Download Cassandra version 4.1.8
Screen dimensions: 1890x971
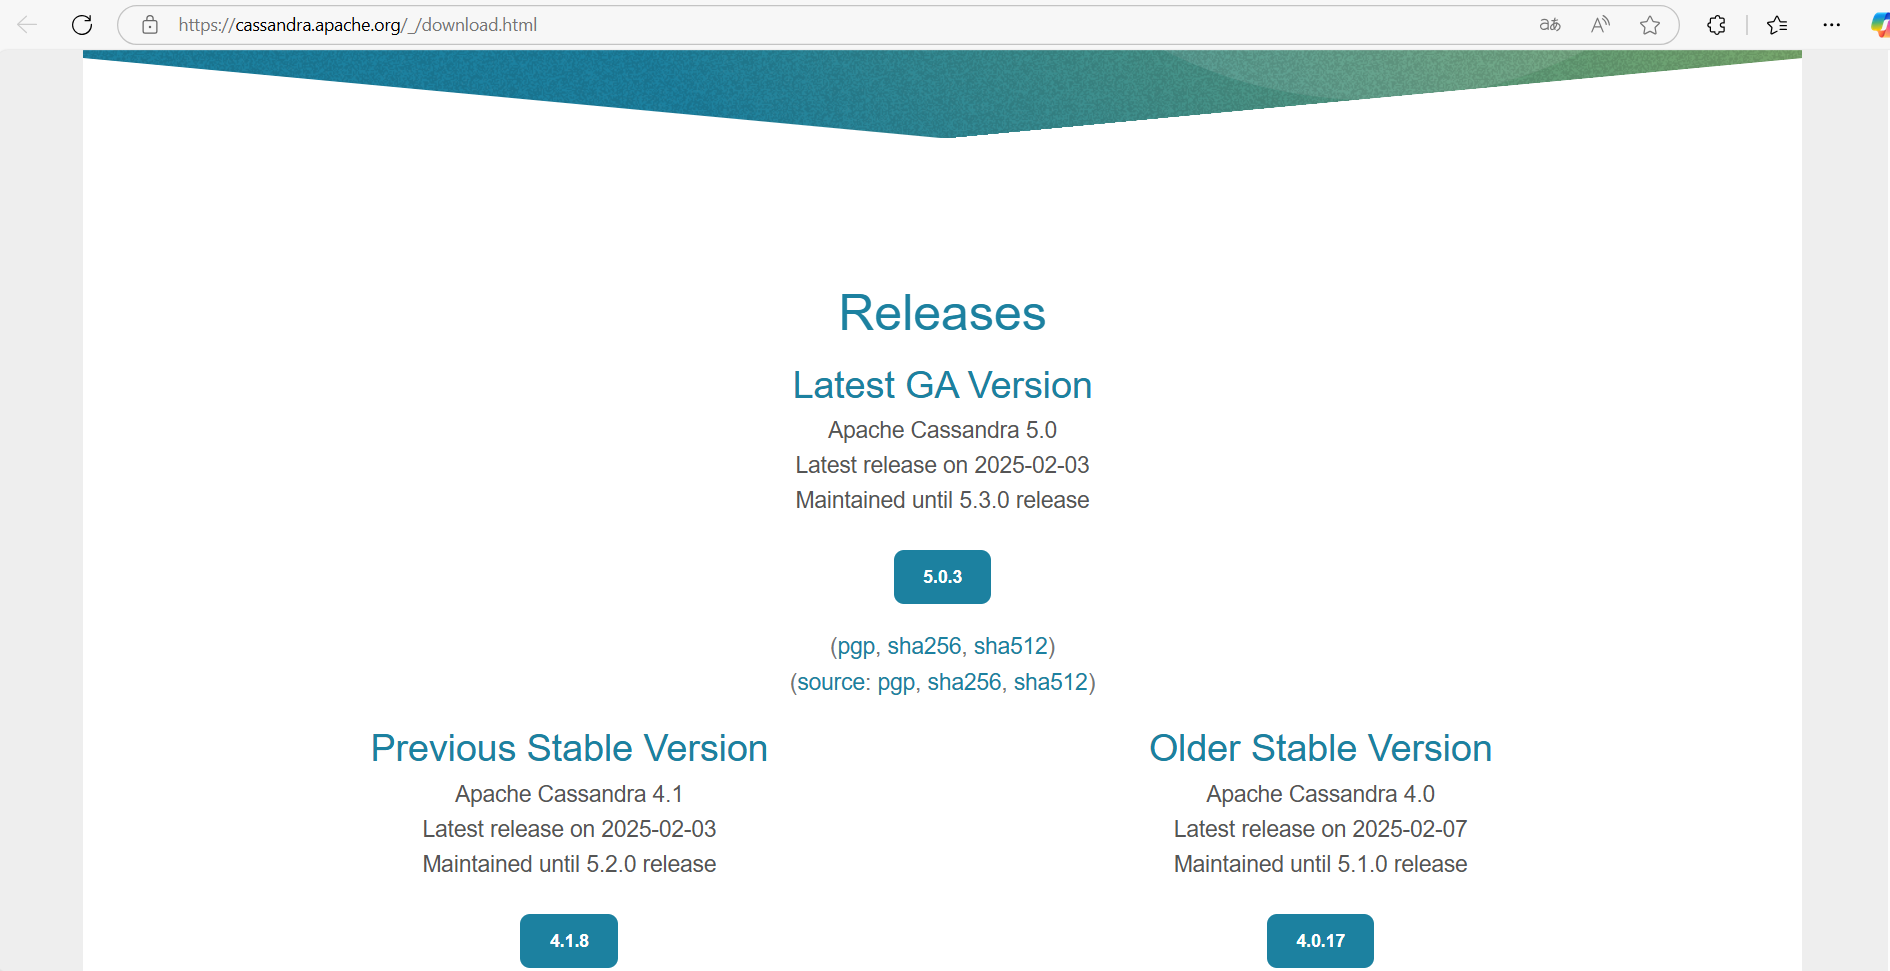(569, 941)
